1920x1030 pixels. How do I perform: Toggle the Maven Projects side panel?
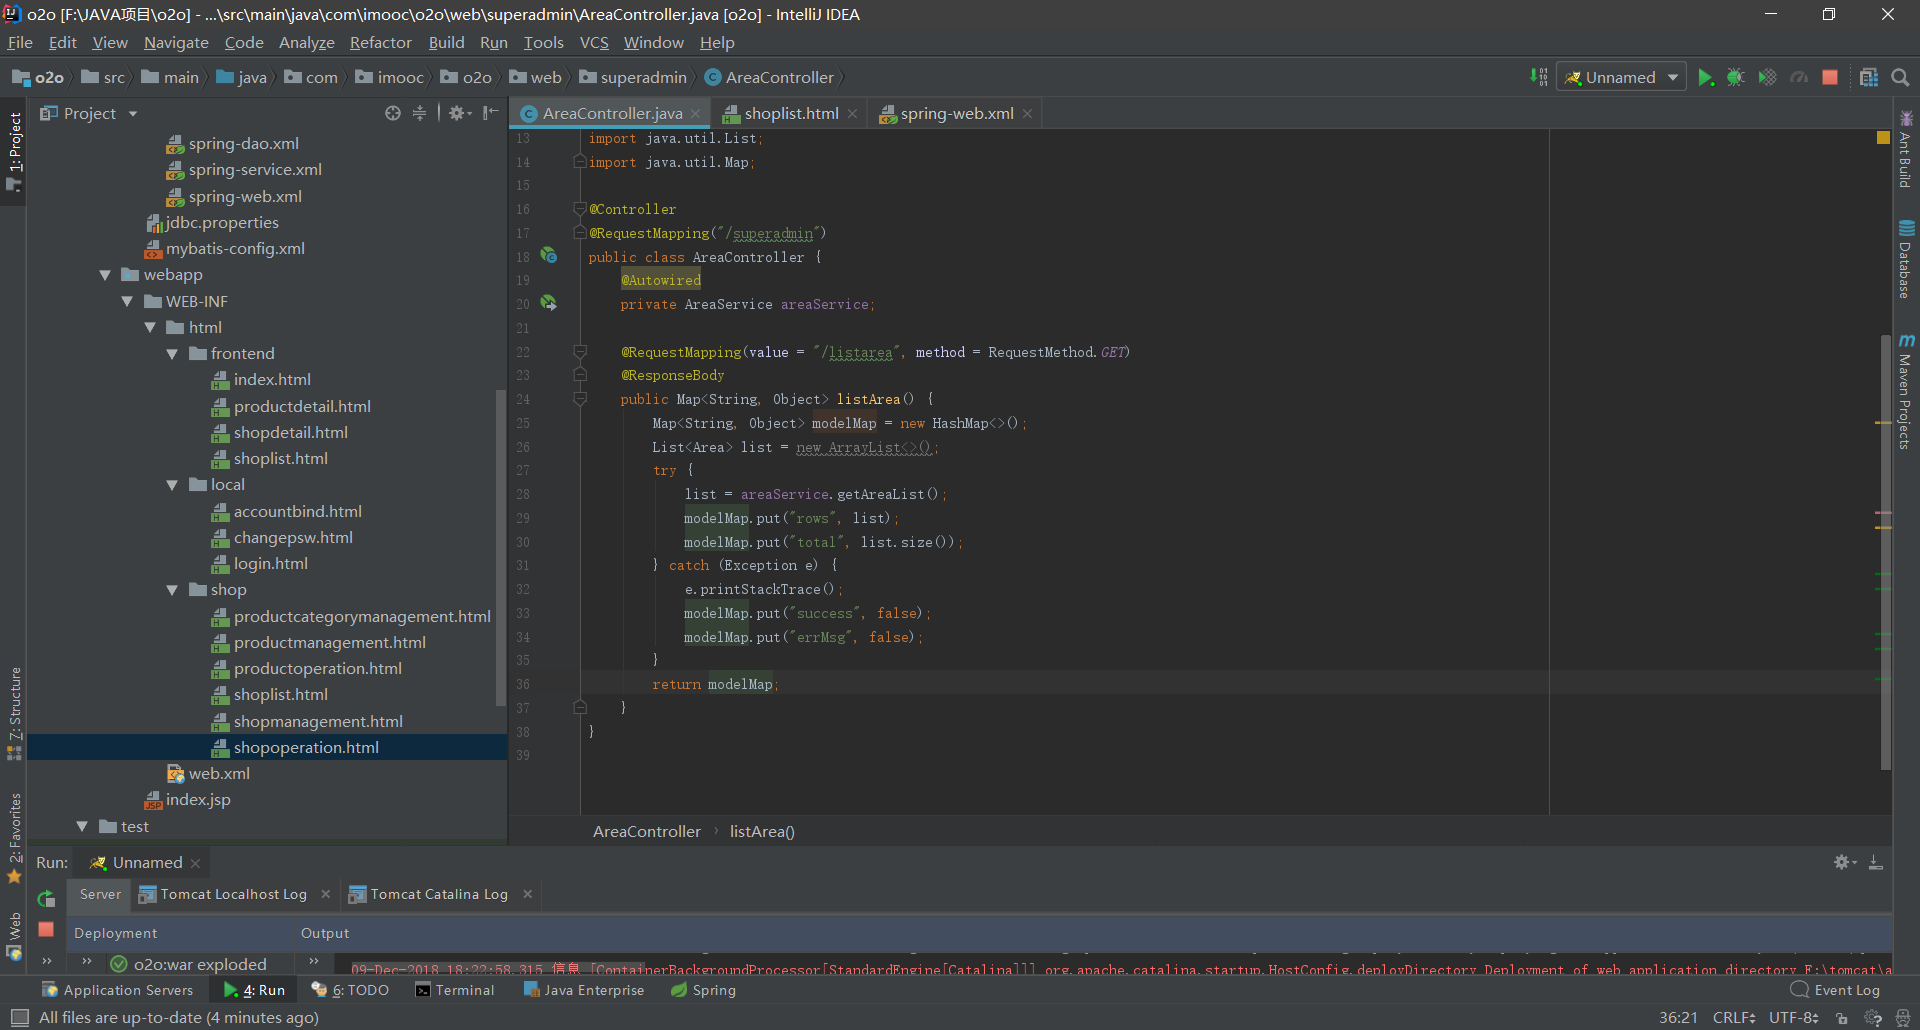(1906, 392)
